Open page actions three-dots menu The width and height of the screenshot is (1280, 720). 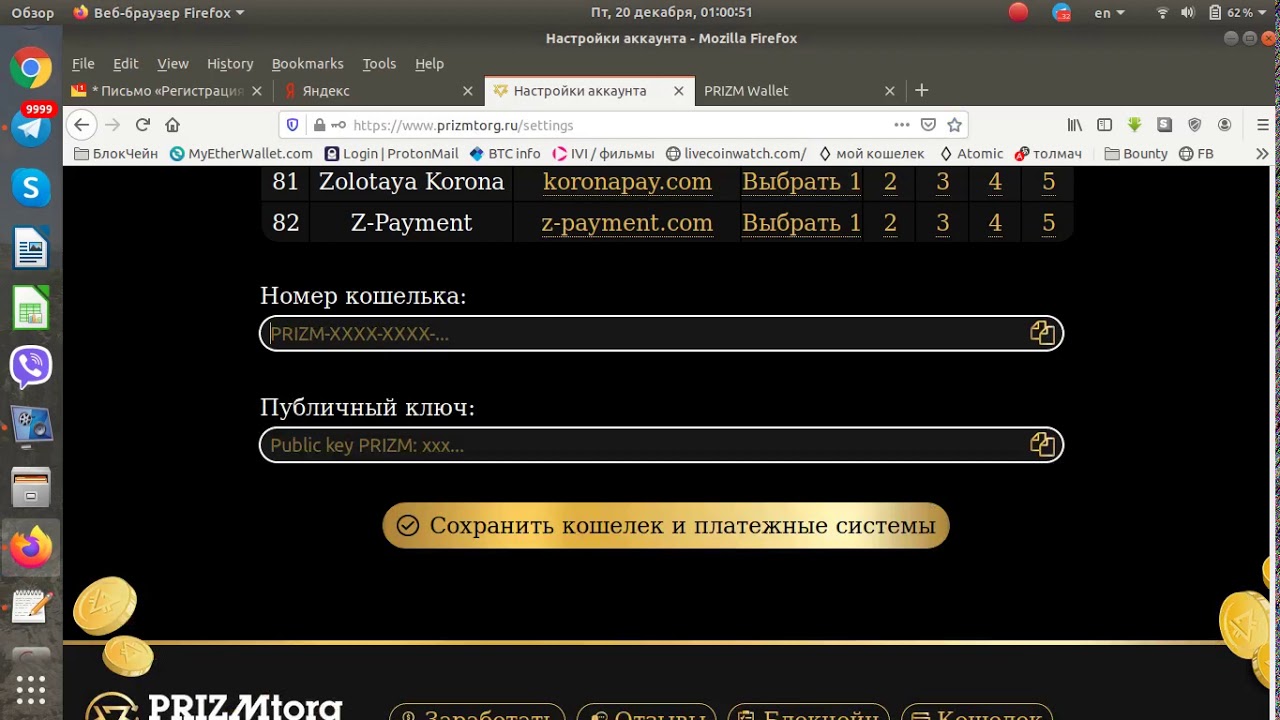[901, 125]
